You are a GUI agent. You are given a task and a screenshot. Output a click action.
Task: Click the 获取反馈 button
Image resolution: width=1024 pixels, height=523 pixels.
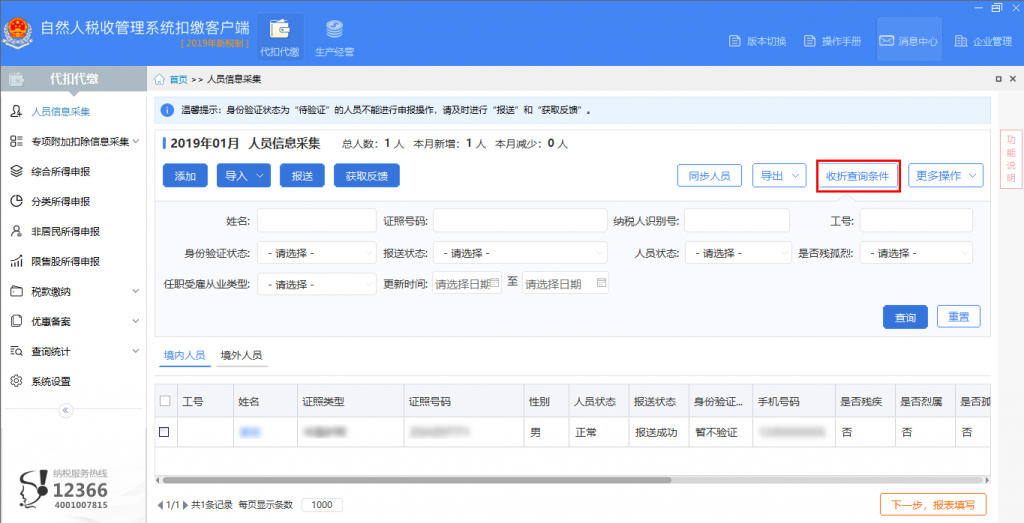click(x=366, y=176)
